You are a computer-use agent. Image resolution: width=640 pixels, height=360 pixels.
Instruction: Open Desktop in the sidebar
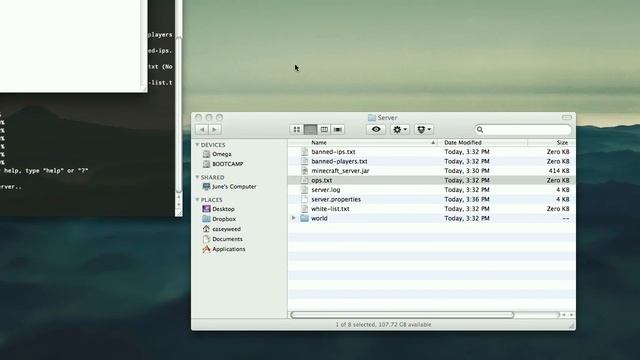click(219, 209)
